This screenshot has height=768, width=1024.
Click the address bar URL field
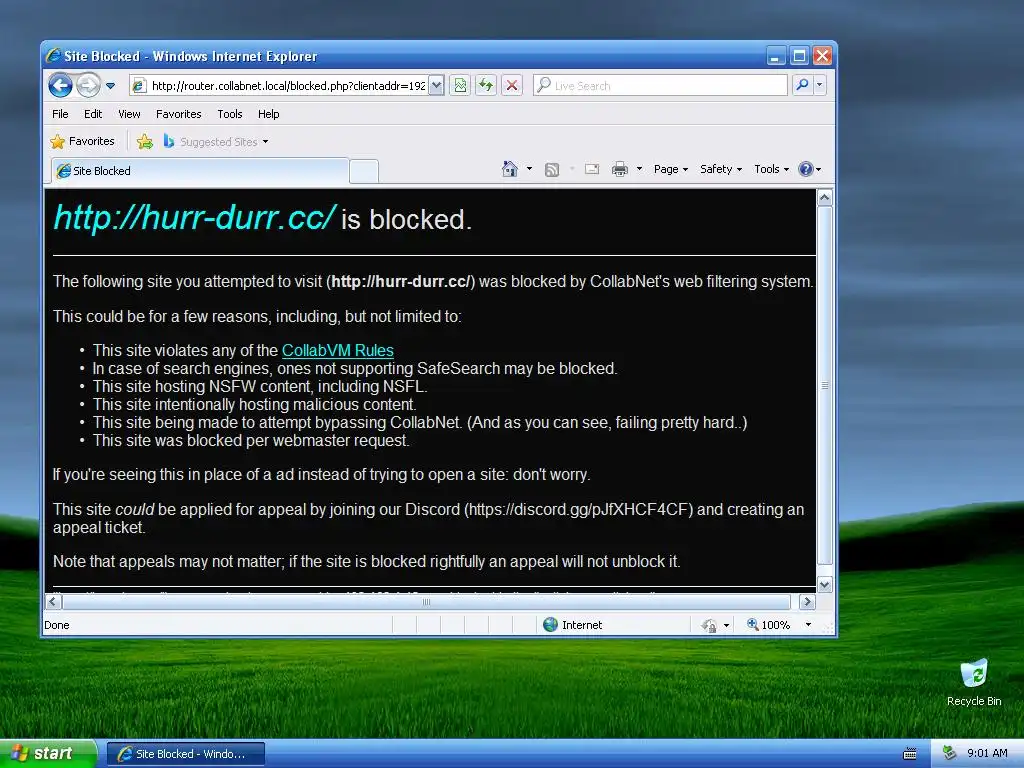click(x=279, y=86)
